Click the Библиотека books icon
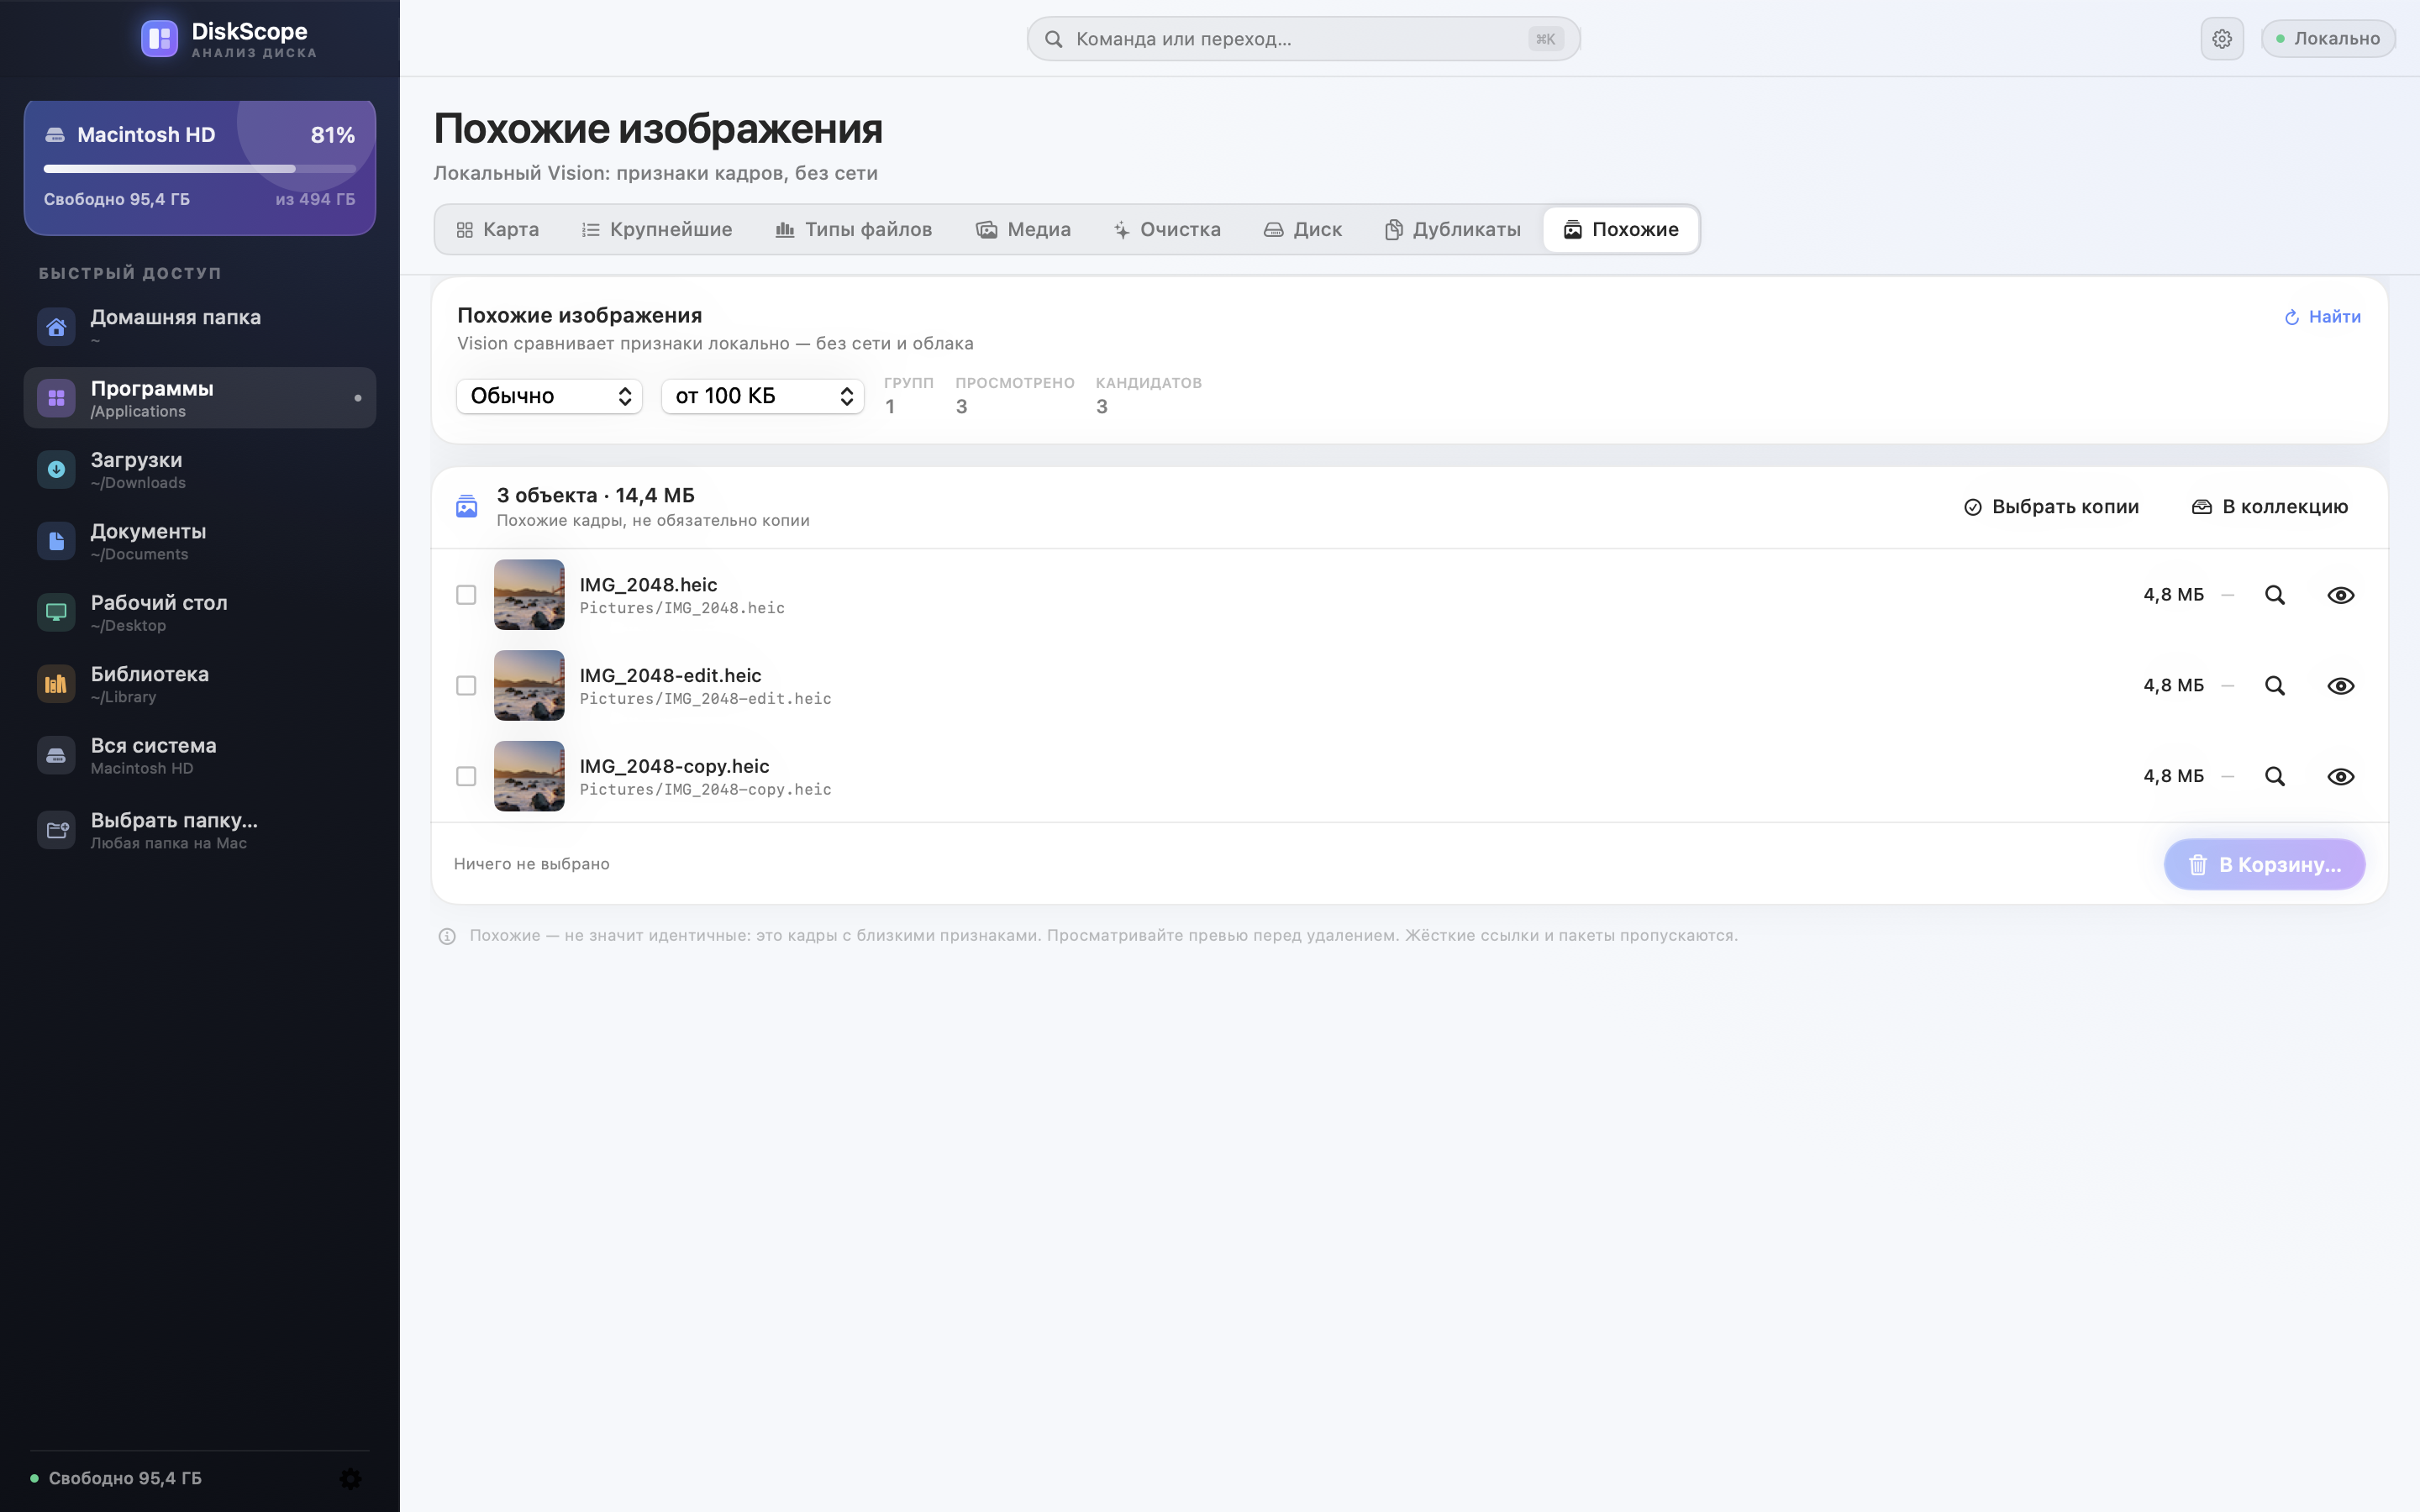 pyautogui.click(x=56, y=684)
